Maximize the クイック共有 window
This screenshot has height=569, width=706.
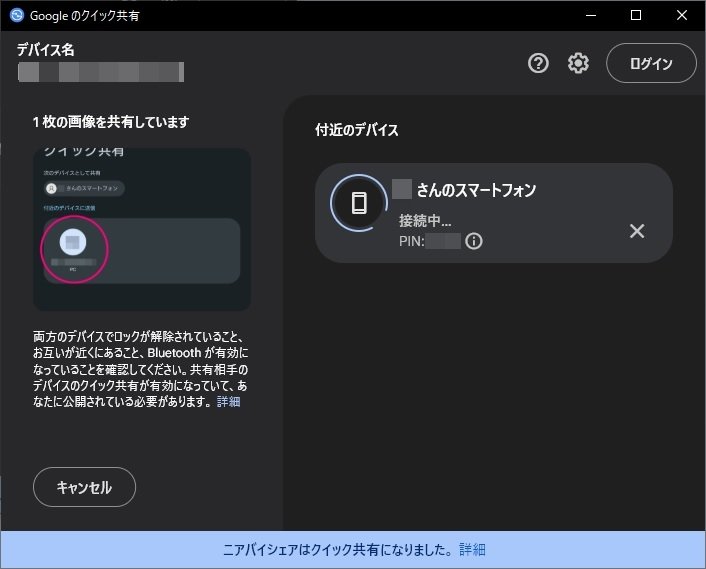tap(636, 15)
